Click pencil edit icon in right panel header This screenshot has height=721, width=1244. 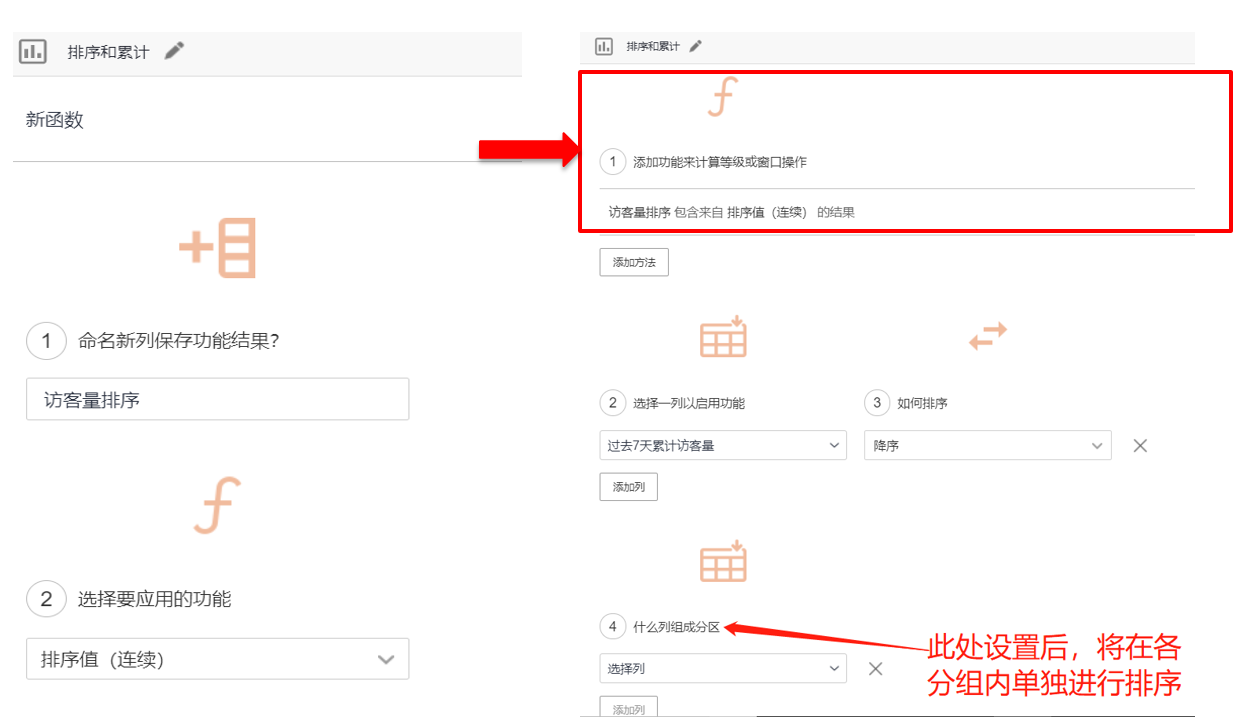coord(696,46)
